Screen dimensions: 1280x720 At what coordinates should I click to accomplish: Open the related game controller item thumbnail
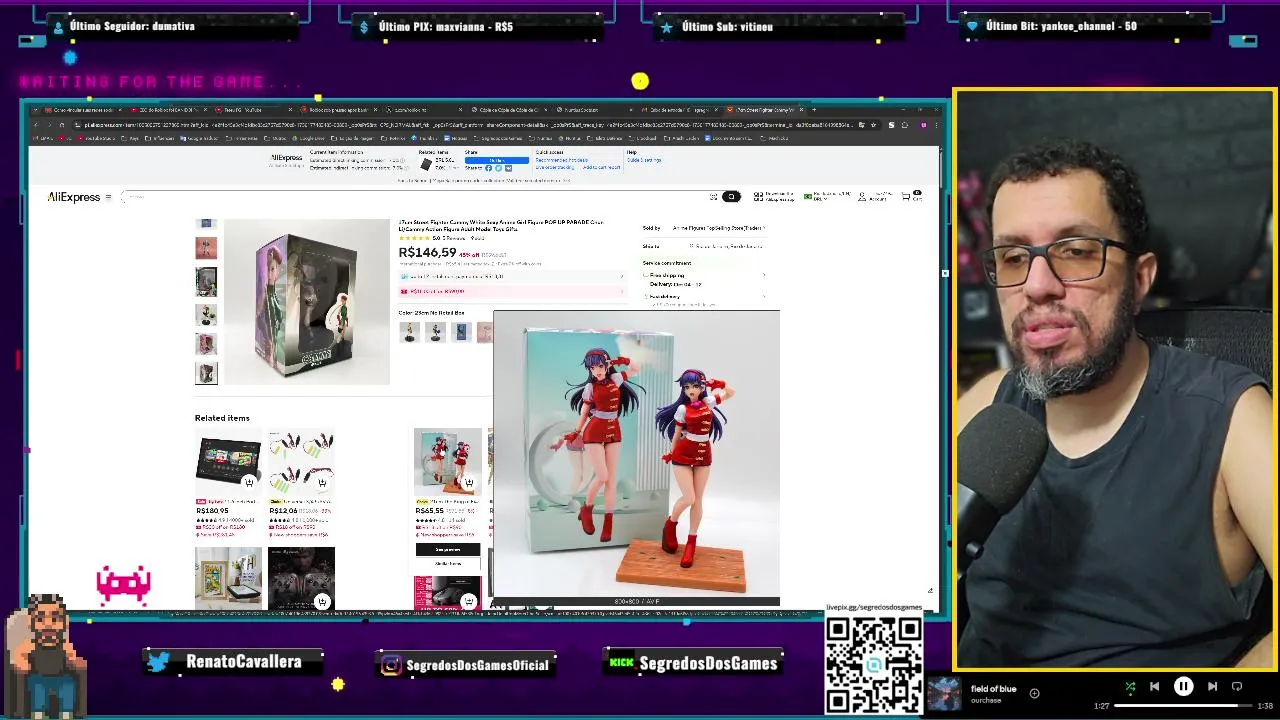301,578
